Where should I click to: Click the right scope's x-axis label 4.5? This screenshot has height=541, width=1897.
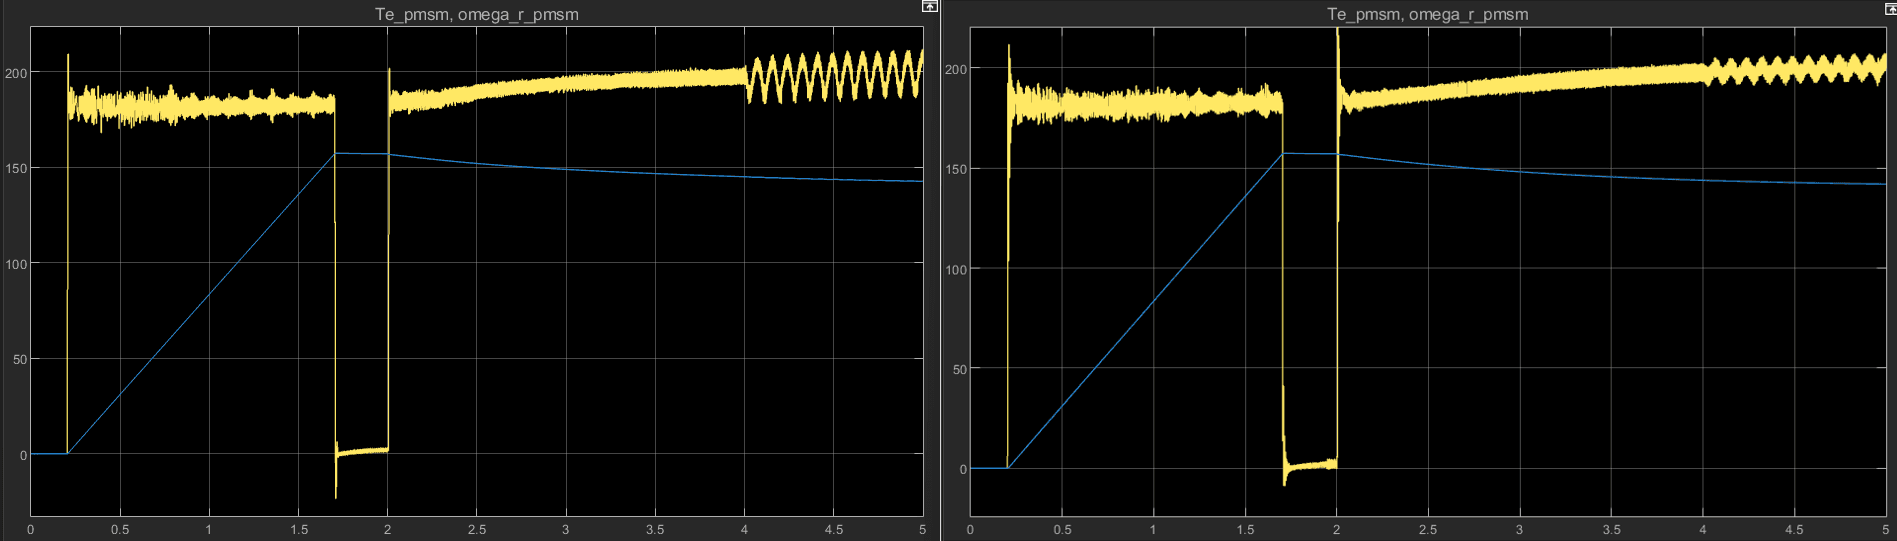[1794, 529]
